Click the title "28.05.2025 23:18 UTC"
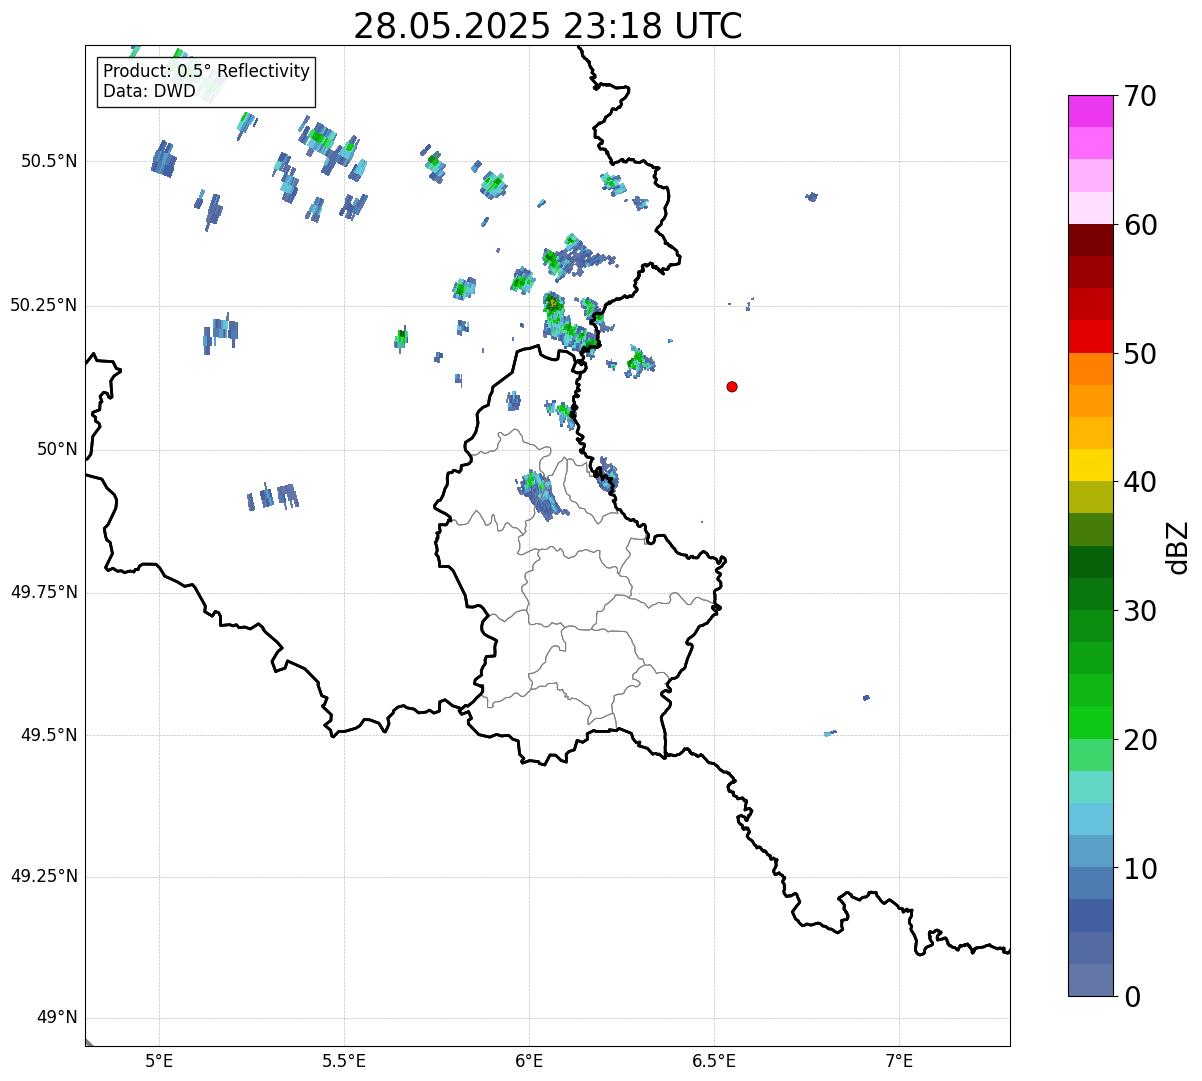Screen dimensions: 1202x1081 tap(548, 26)
